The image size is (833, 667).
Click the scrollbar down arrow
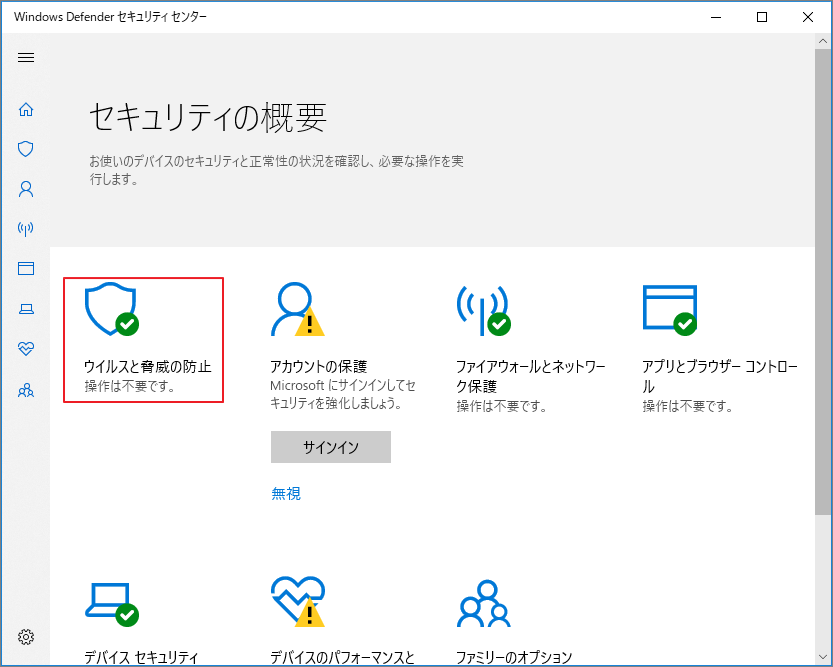(823, 658)
